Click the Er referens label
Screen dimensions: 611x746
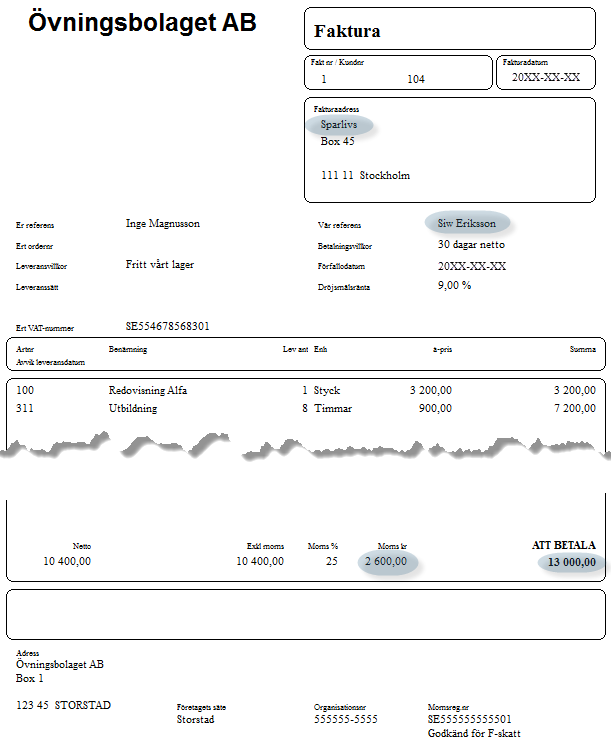[35, 226]
